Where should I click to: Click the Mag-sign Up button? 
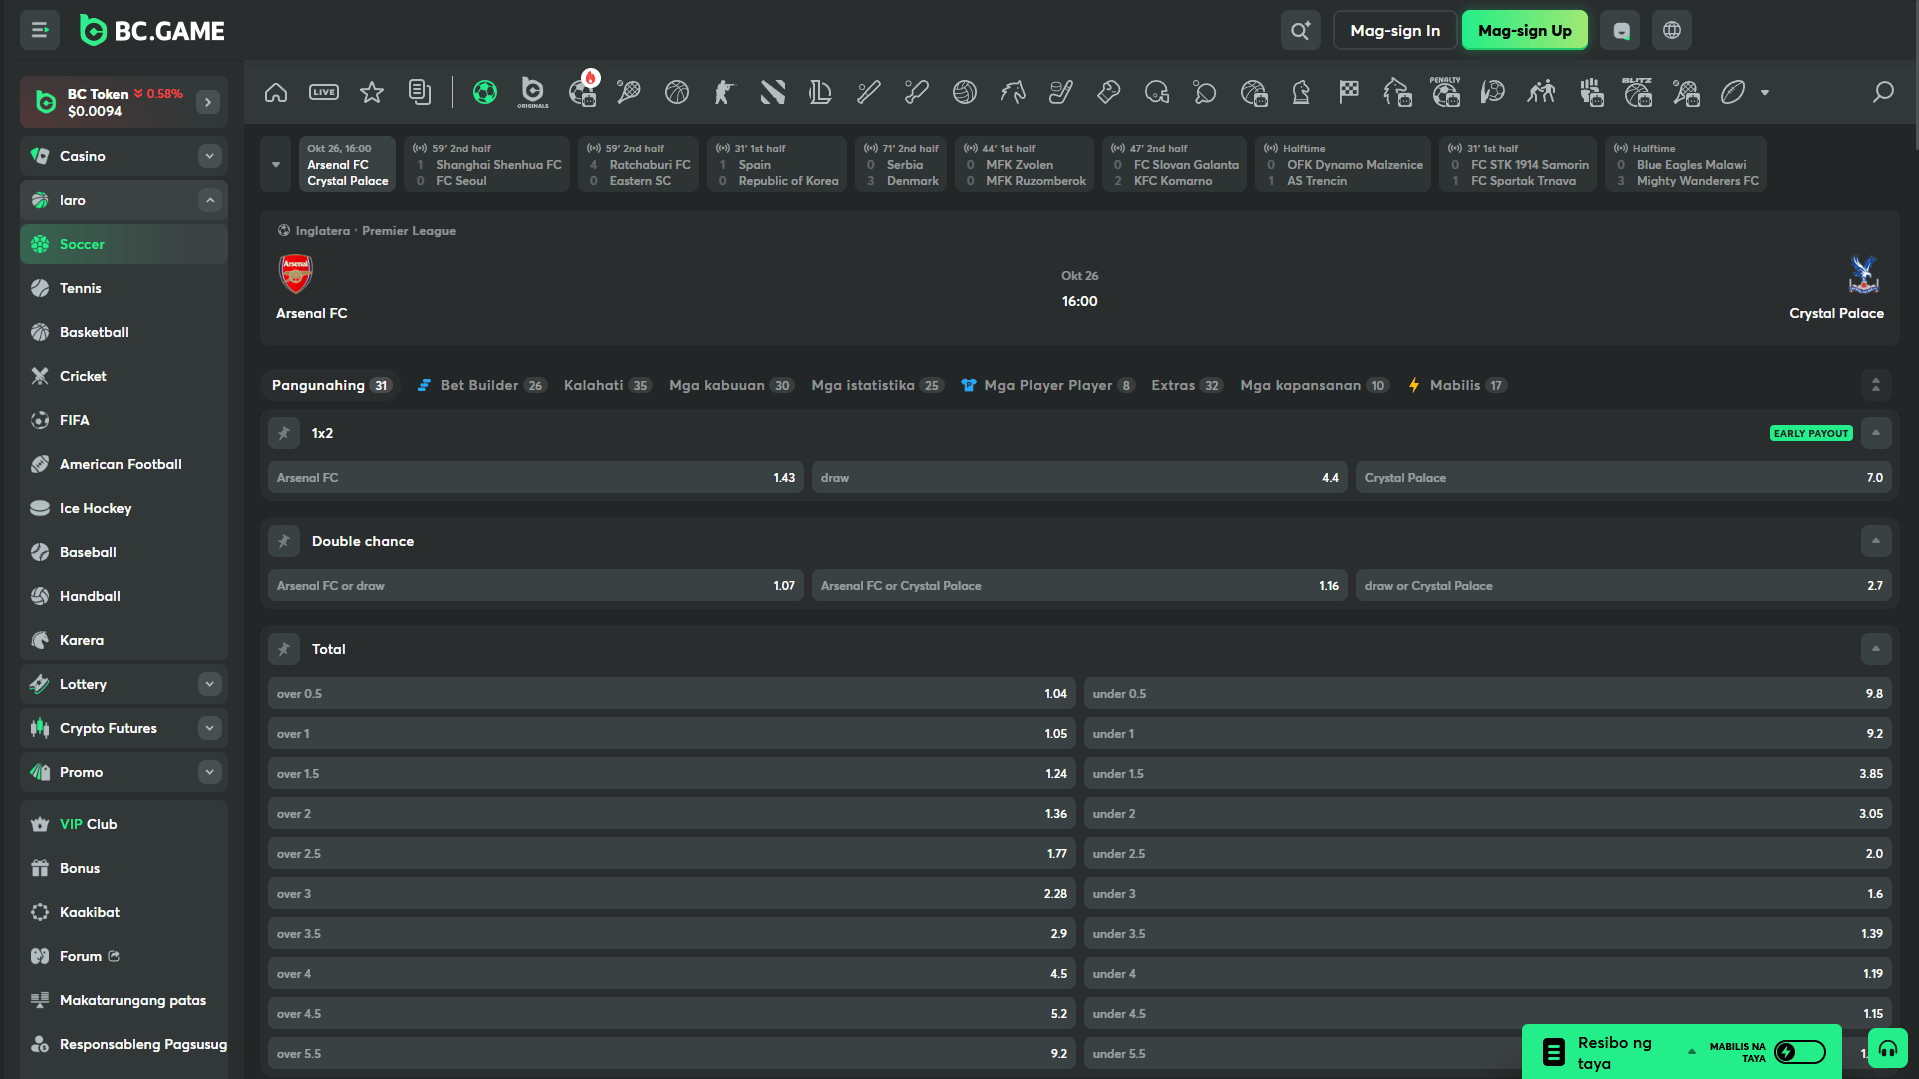[1525, 31]
